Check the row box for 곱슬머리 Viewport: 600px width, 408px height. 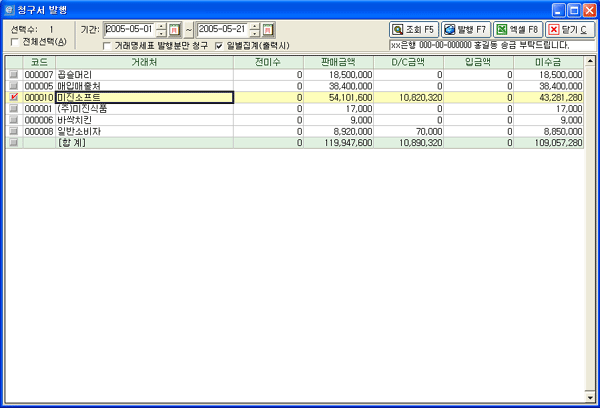click(x=14, y=74)
